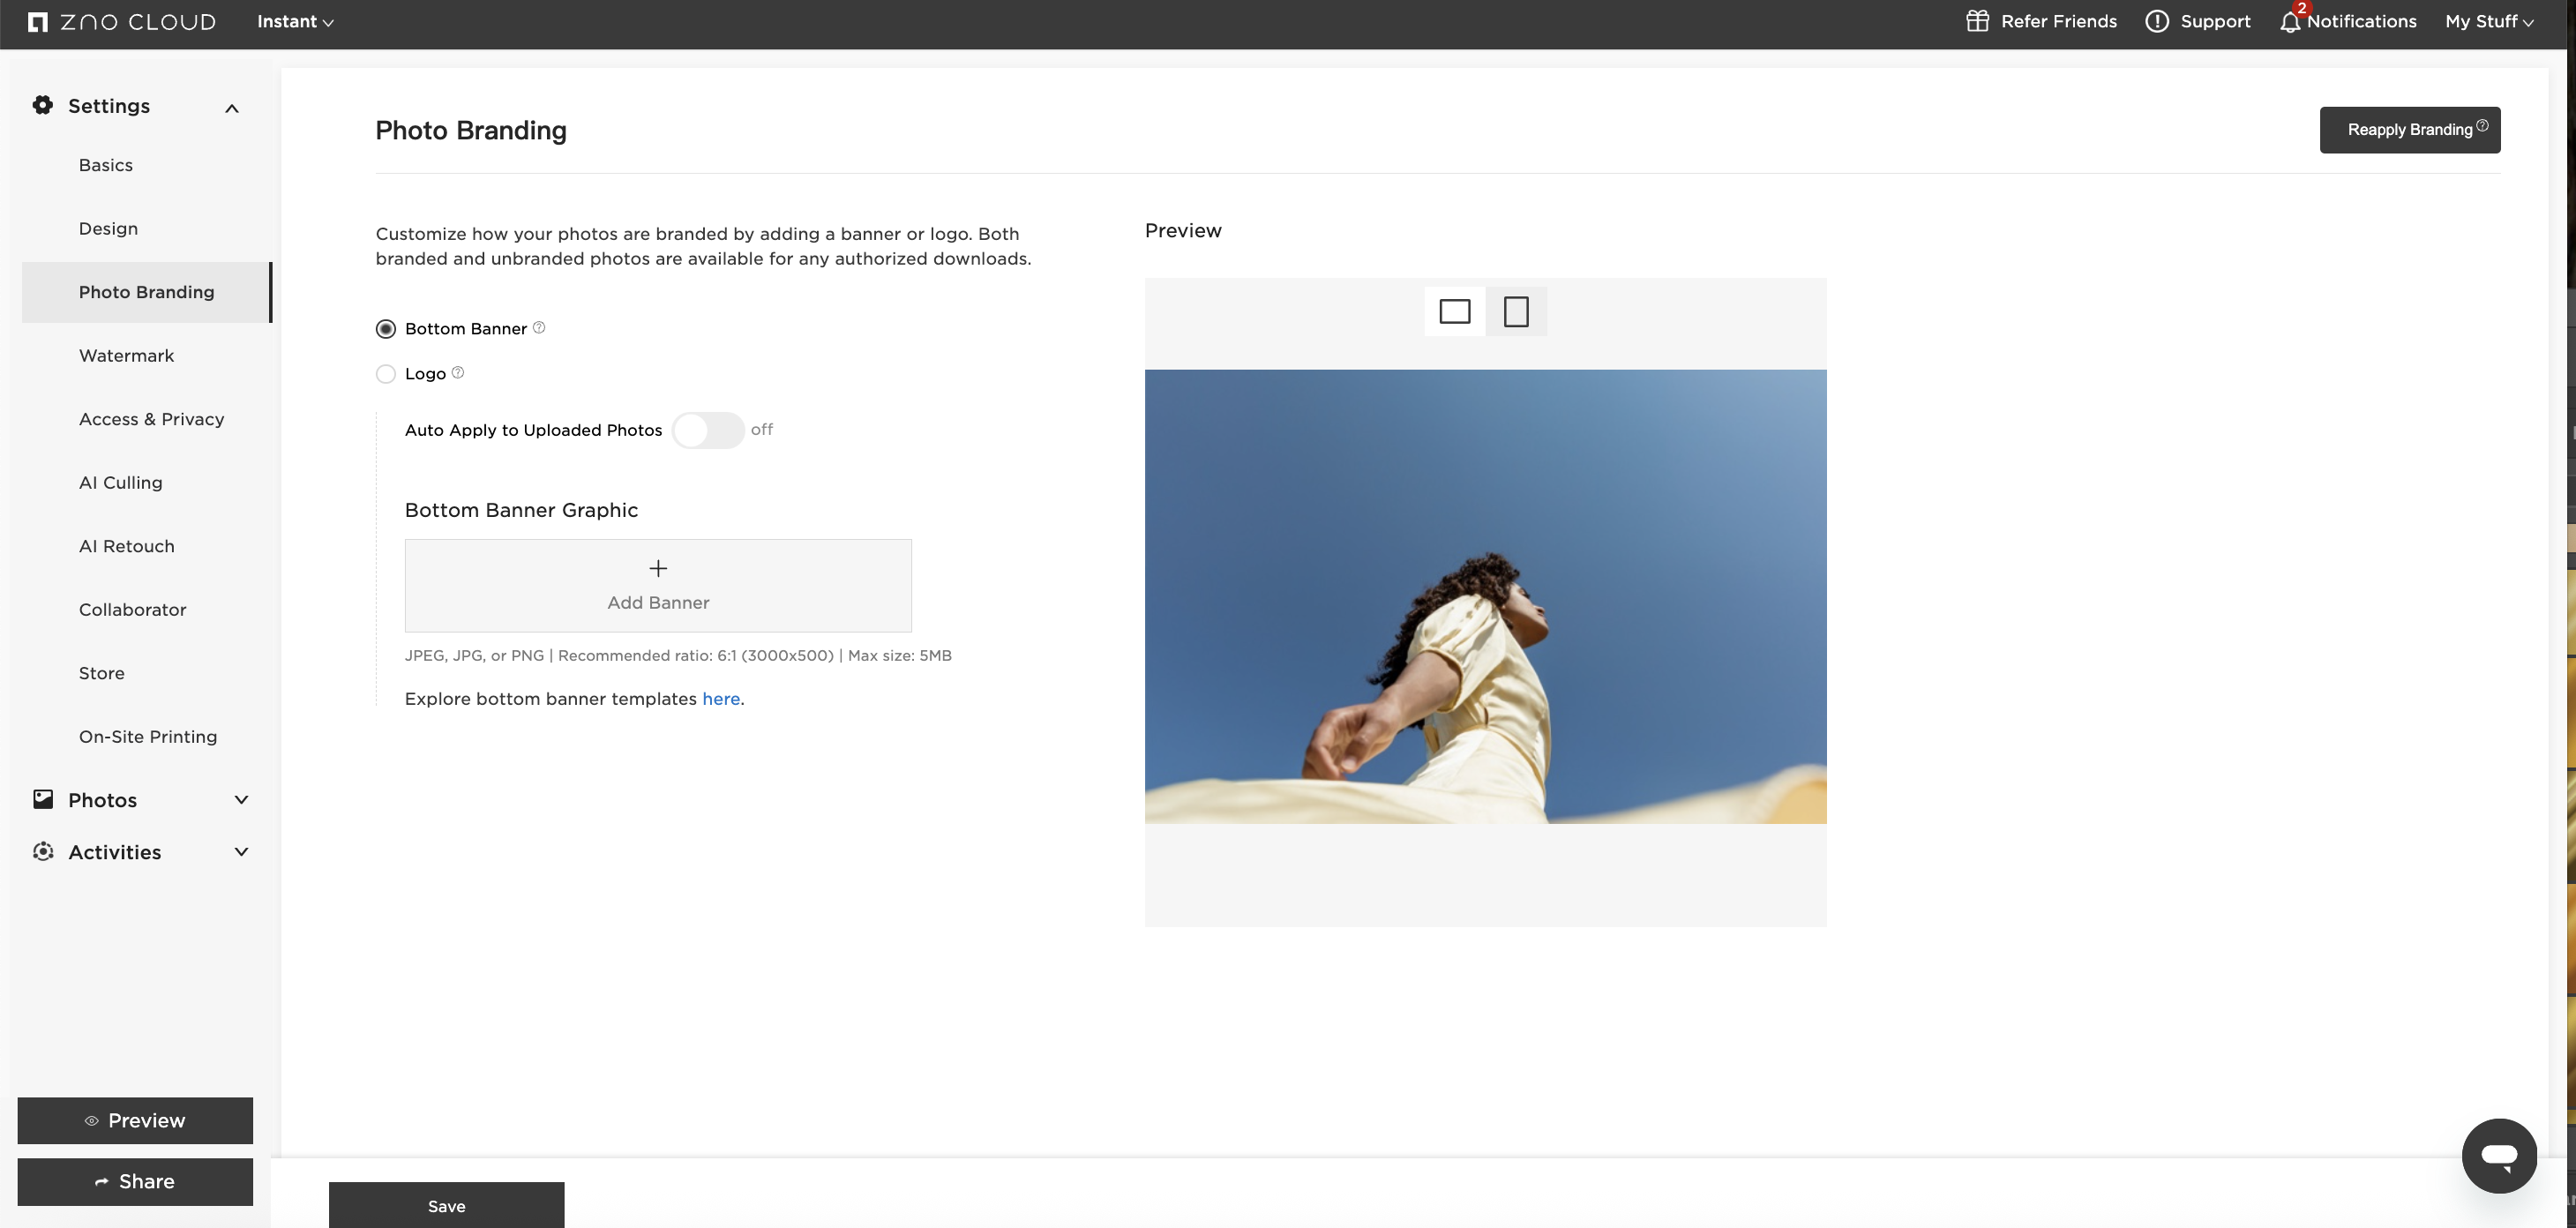Click the Zno Cloud logo icon
The width and height of the screenshot is (2576, 1228).
38,22
